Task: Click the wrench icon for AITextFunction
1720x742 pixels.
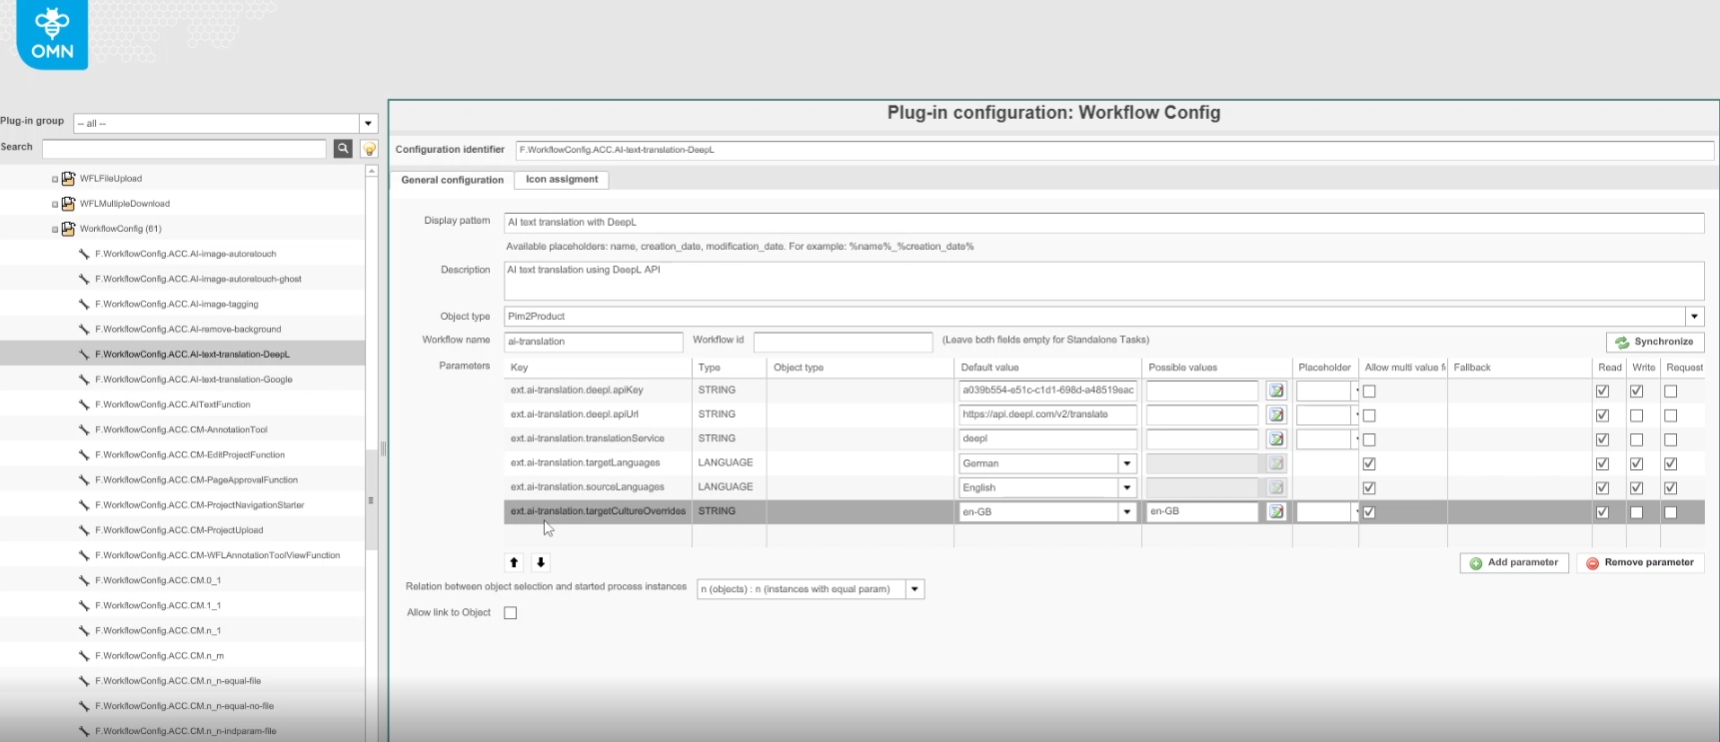Action: tap(84, 404)
